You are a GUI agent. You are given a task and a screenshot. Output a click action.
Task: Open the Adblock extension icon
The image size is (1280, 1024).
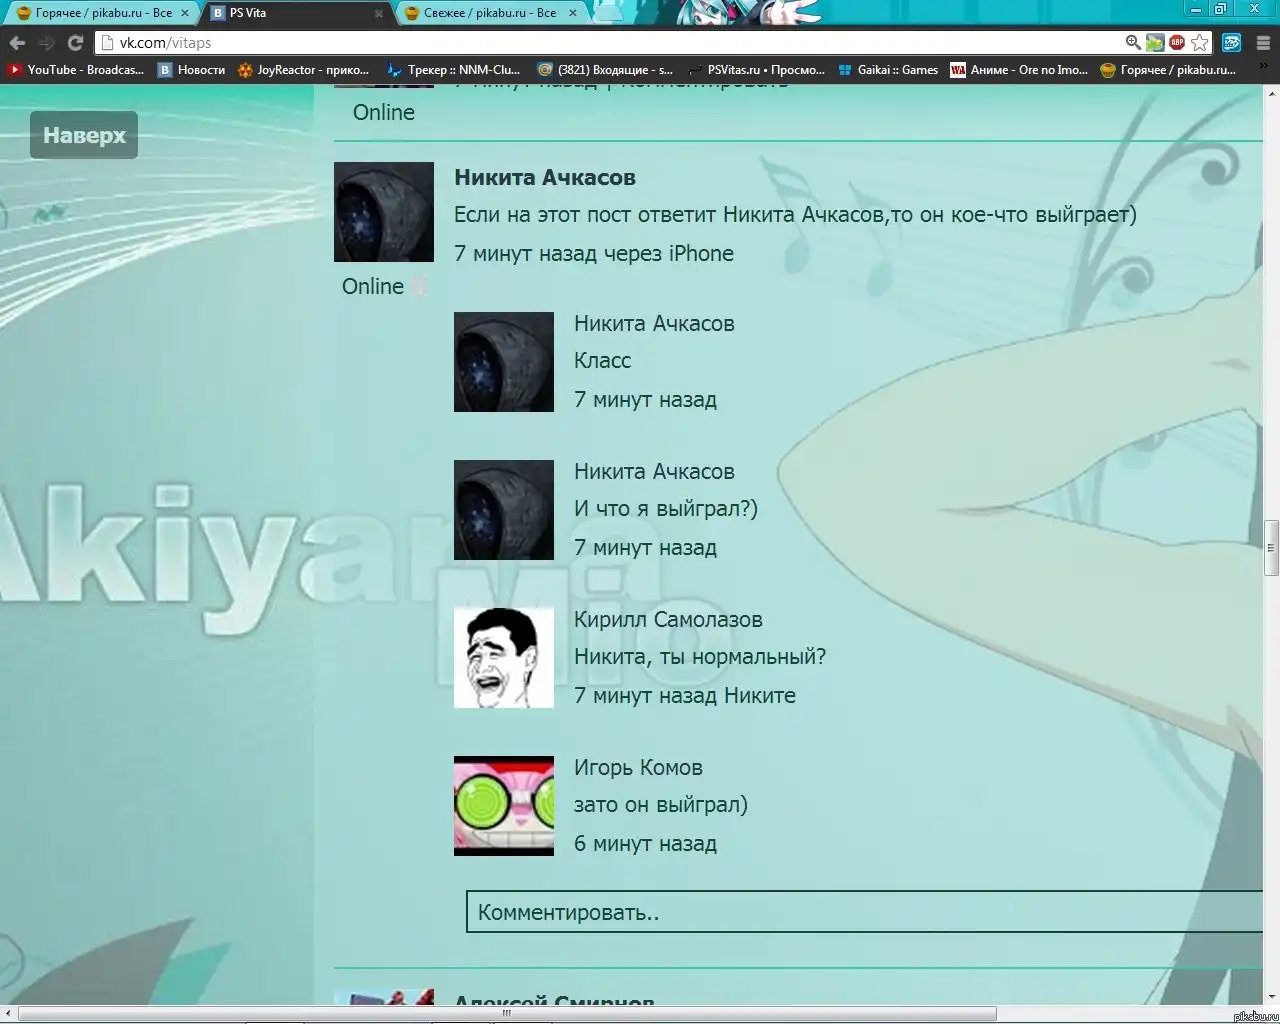(x=1177, y=43)
